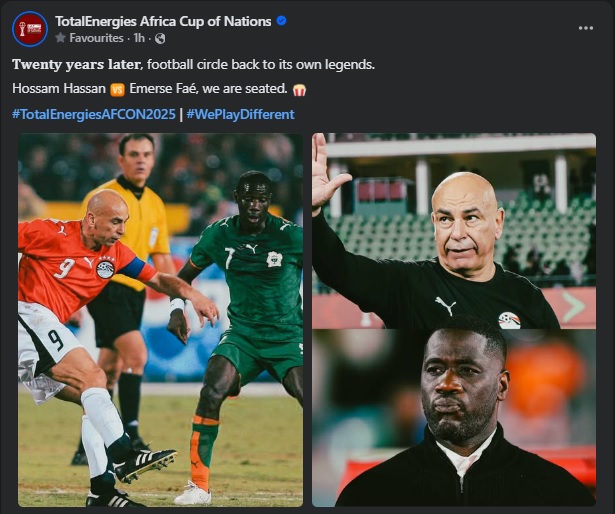Click the orange VS emoji
Image resolution: width=615 pixels, height=514 pixels.
tap(117, 90)
